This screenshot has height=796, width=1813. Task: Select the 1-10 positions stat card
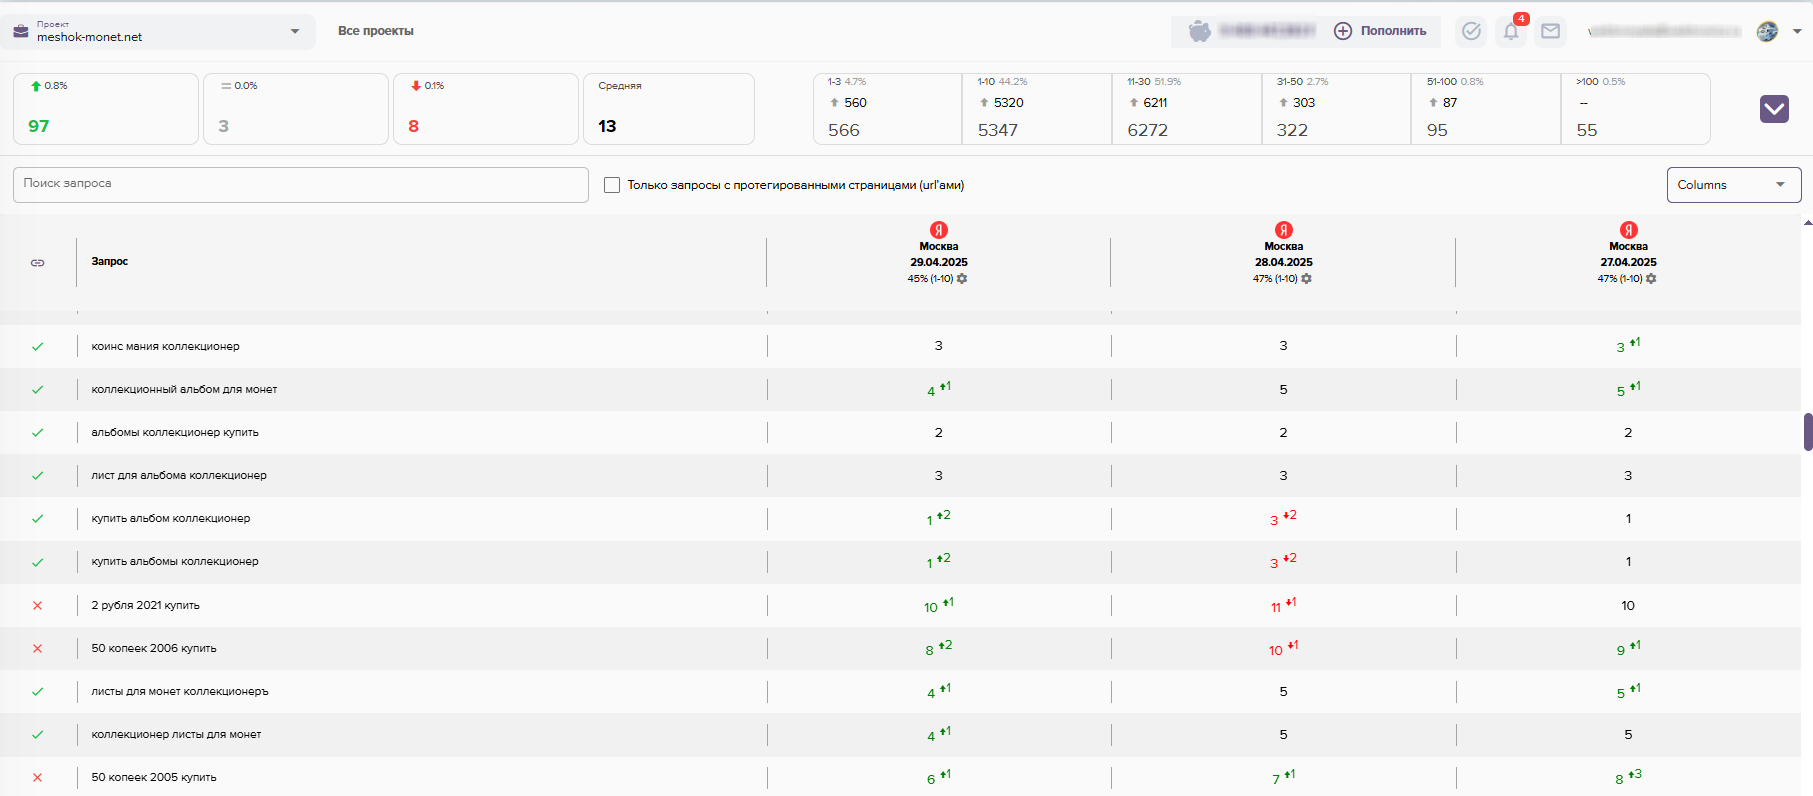click(1036, 109)
